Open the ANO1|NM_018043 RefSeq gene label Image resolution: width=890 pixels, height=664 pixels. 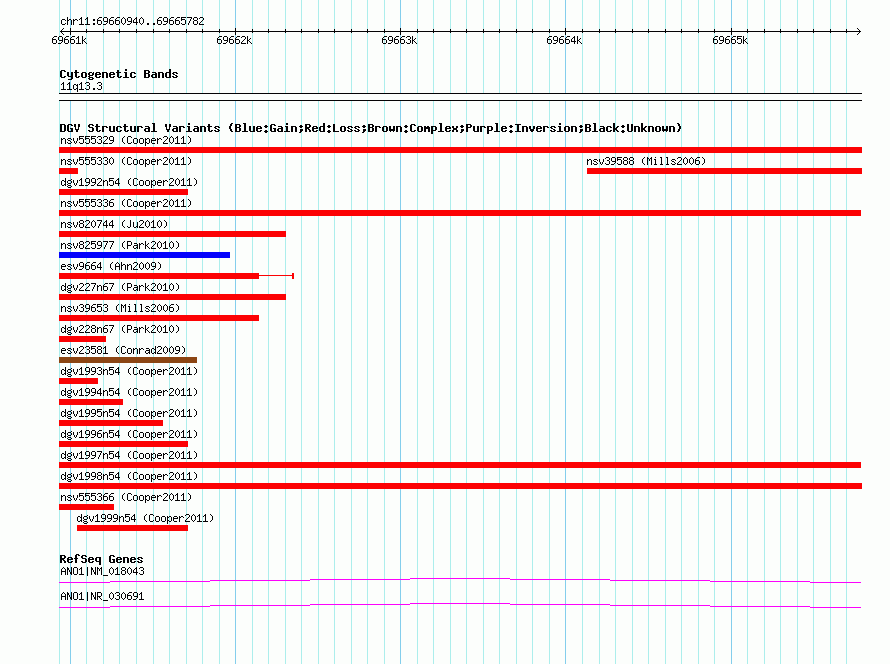(102, 571)
